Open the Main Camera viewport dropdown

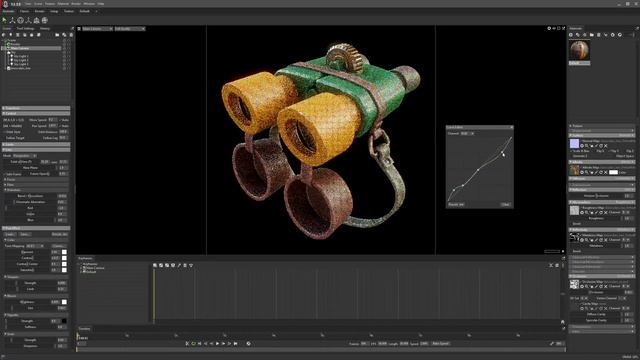coord(97,29)
